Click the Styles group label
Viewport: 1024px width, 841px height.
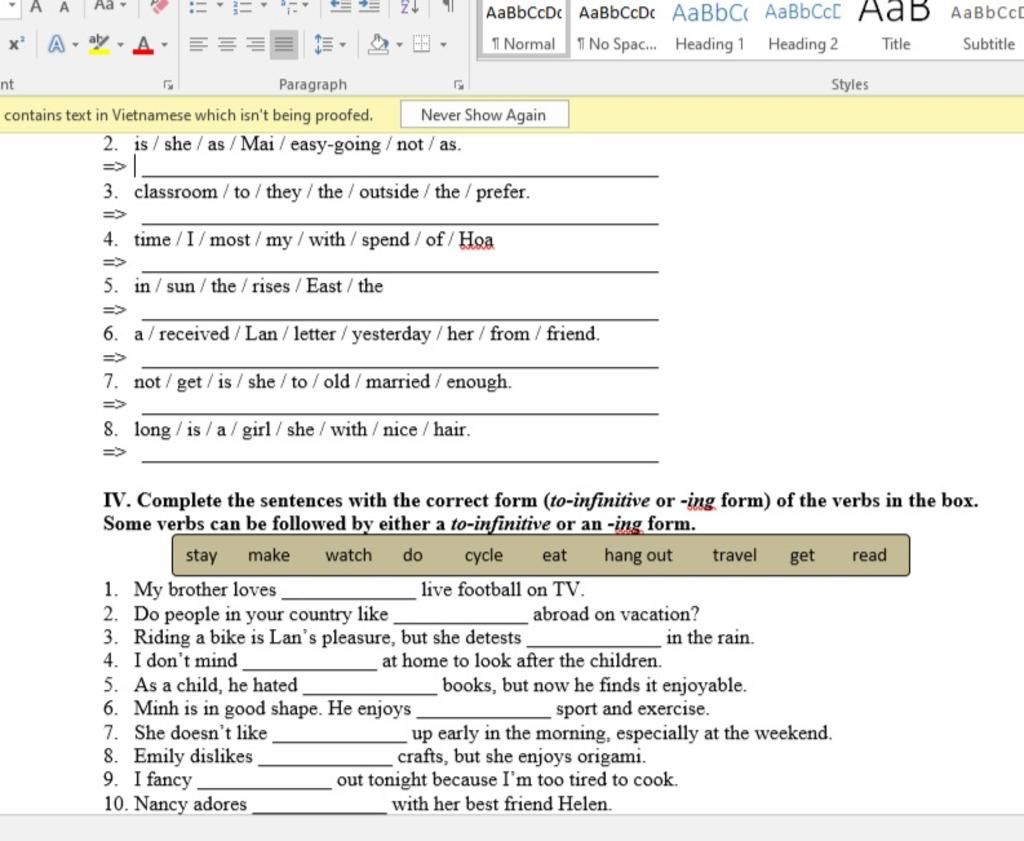(x=850, y=84)
